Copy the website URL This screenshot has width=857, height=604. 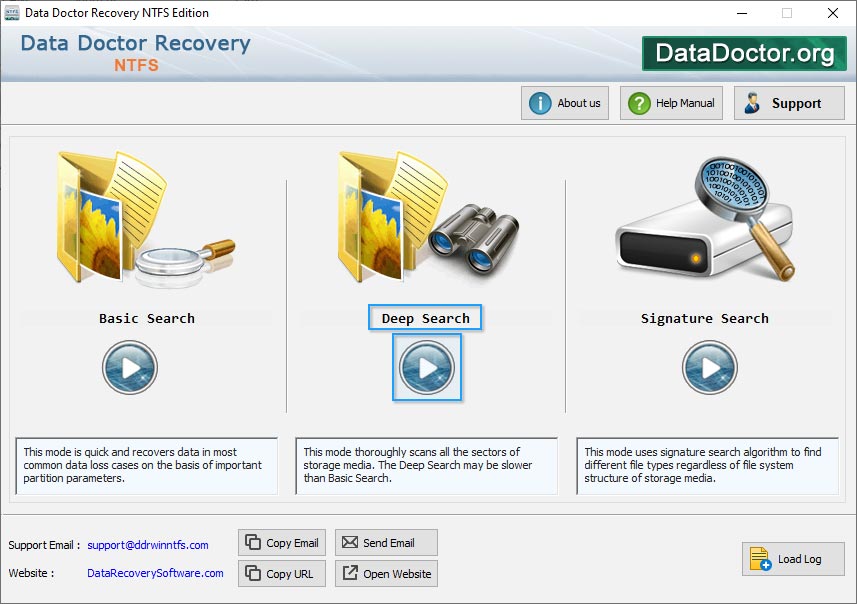(282, 573)
